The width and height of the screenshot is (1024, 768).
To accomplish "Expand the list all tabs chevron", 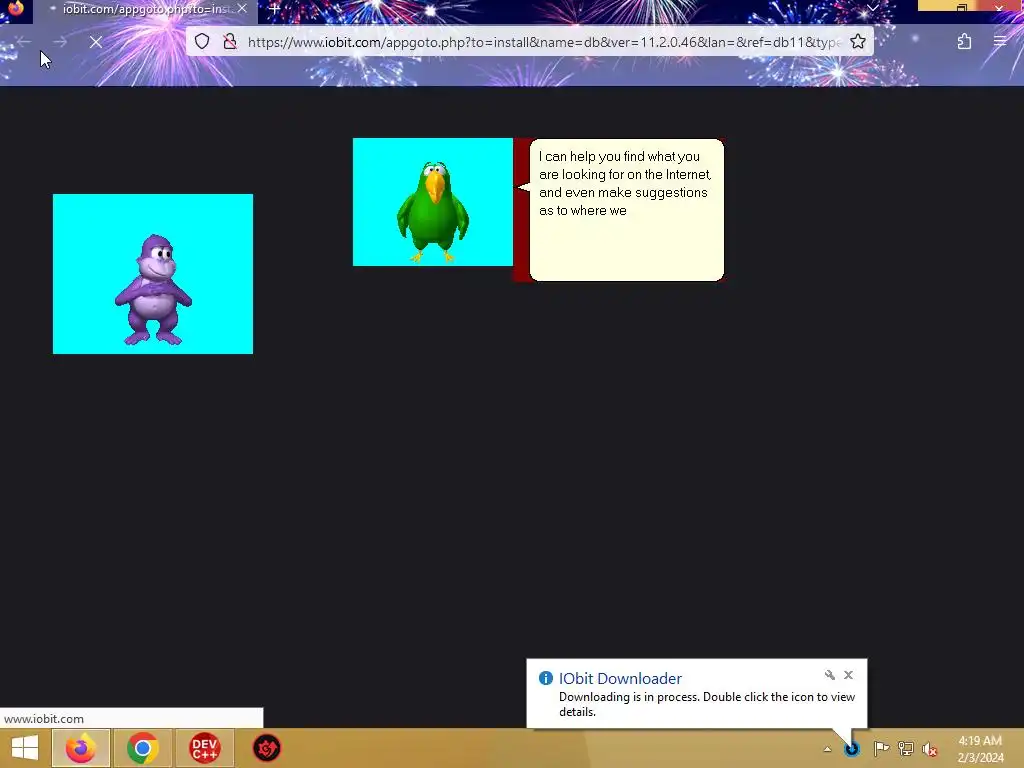I will (872, 8).
